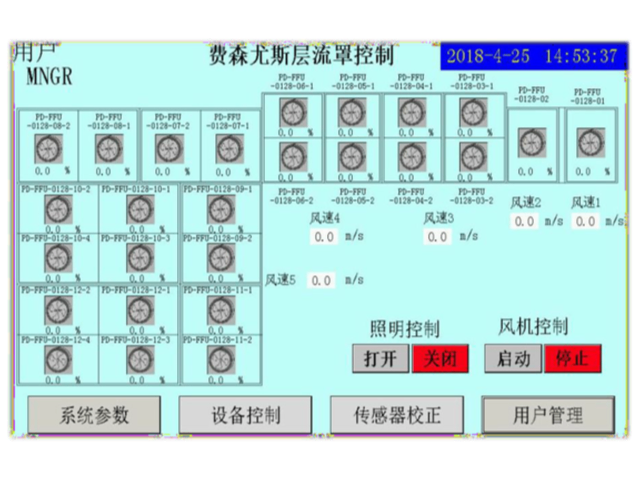The height and width of the screenshot is (480, 640).
Task: Select the 风速4 value field
Action: point(324,237)
